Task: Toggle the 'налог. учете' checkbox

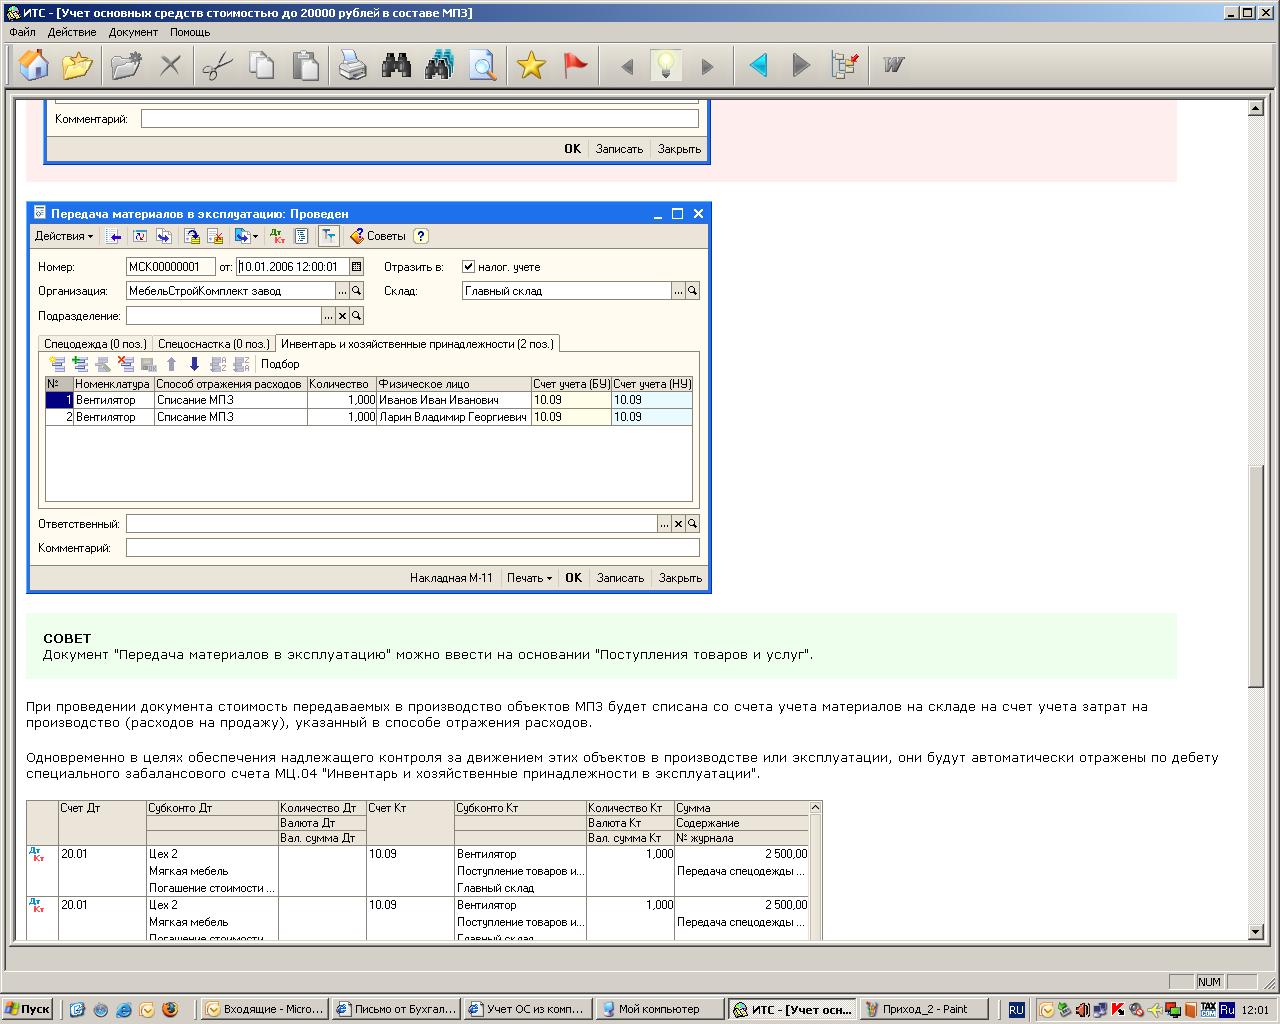Action: point(468,267)
